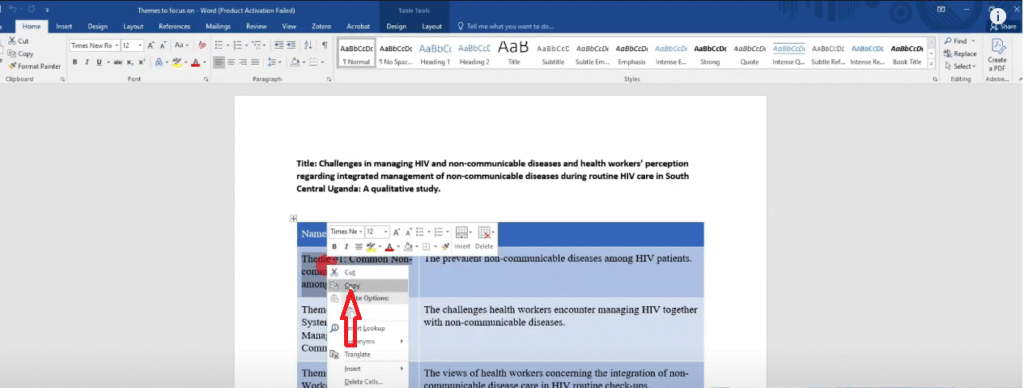Click the Create a PDF Acrobat icon

(997, 55)
